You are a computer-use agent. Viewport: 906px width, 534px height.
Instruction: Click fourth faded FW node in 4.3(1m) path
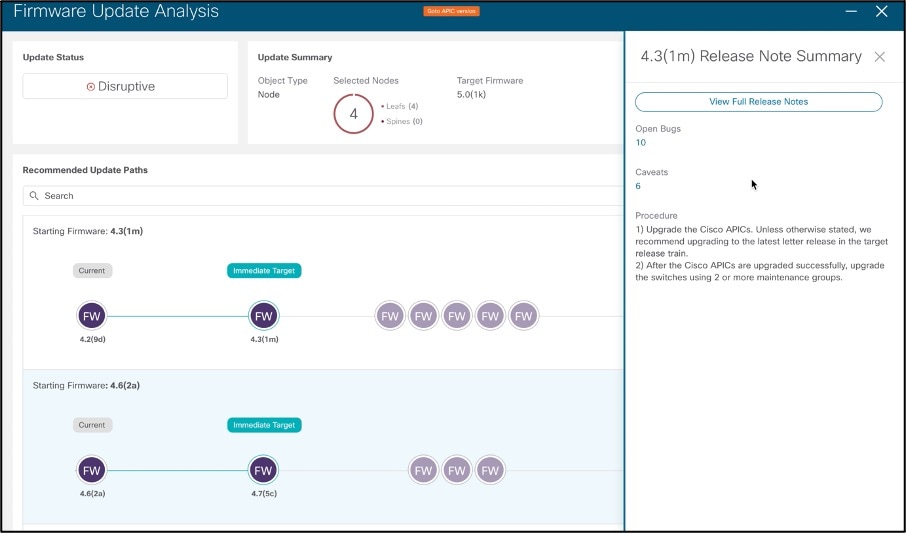490,316
